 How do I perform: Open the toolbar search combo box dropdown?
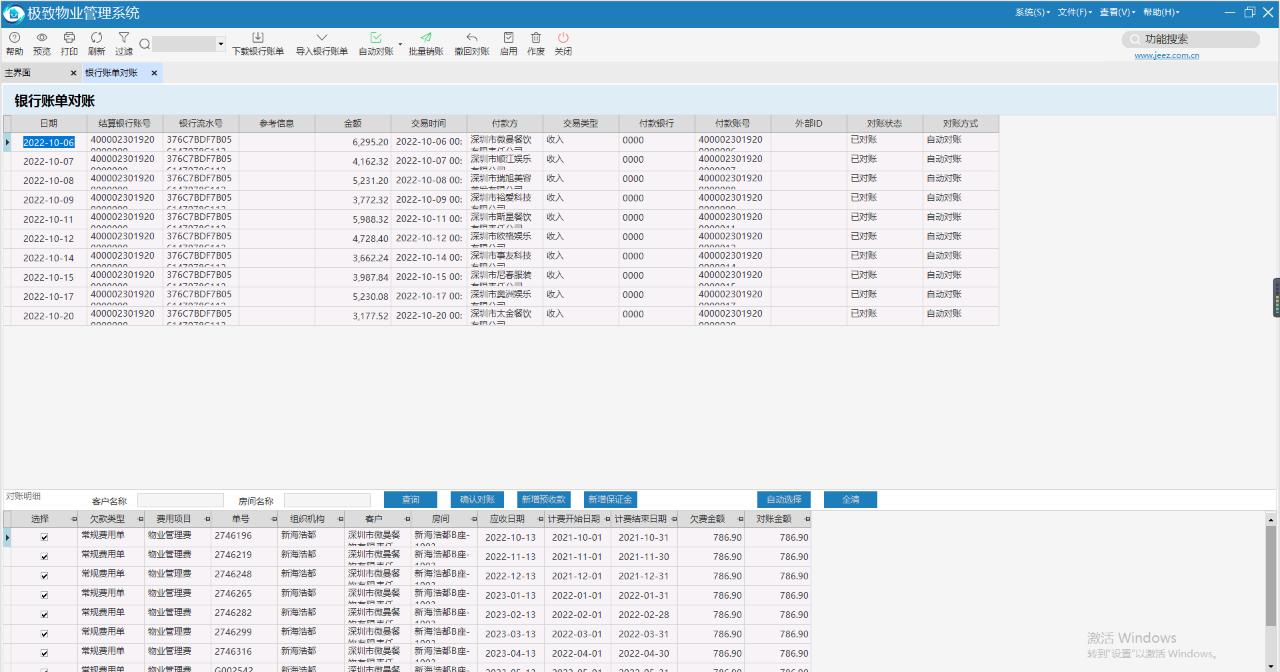pos(220,44)
